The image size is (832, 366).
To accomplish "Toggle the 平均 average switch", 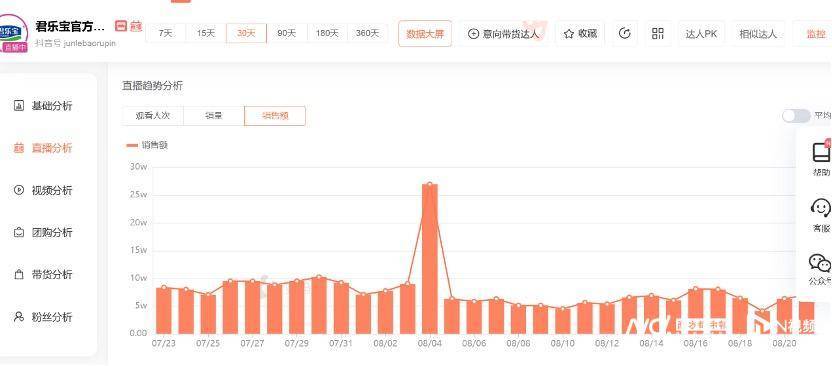I will coord(796,116).
